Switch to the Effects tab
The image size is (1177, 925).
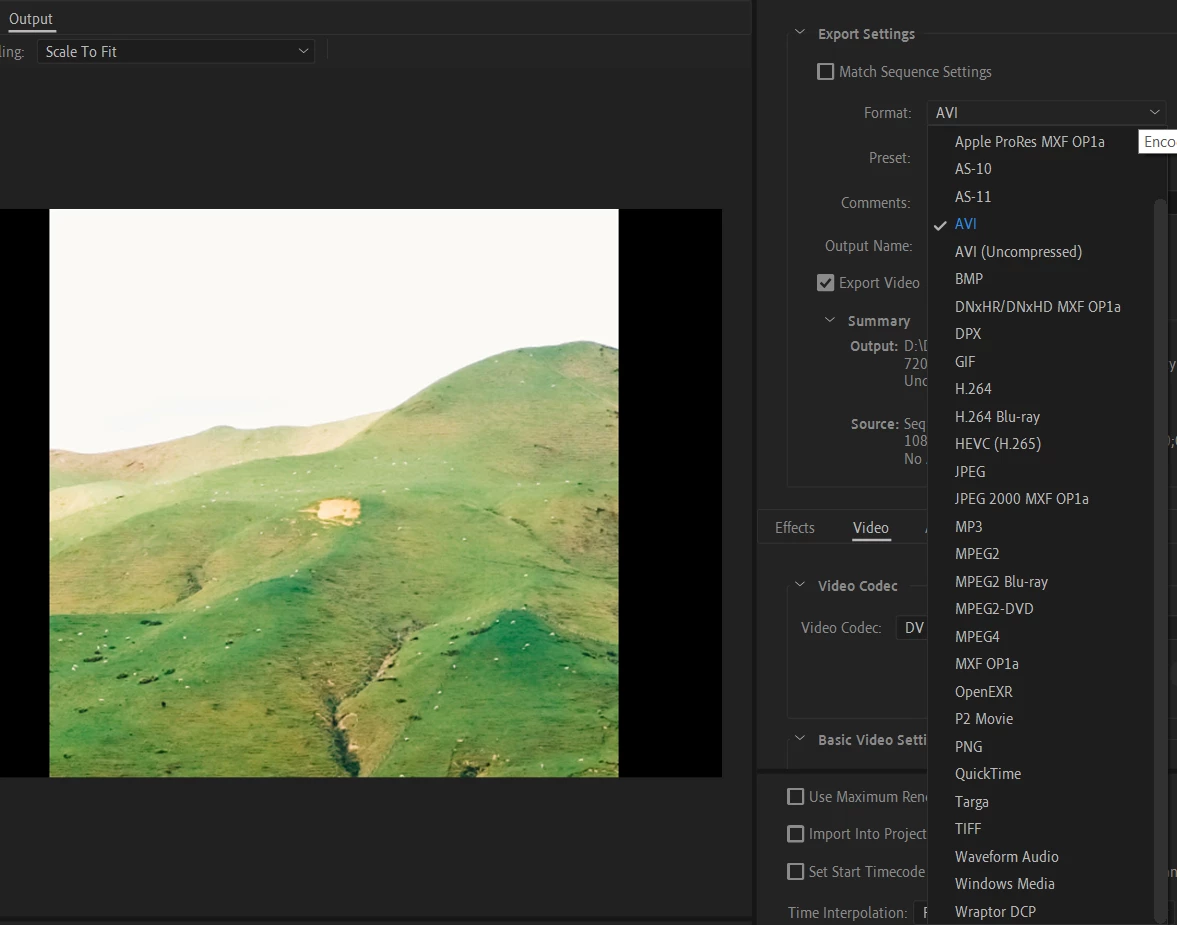(794, 528)
